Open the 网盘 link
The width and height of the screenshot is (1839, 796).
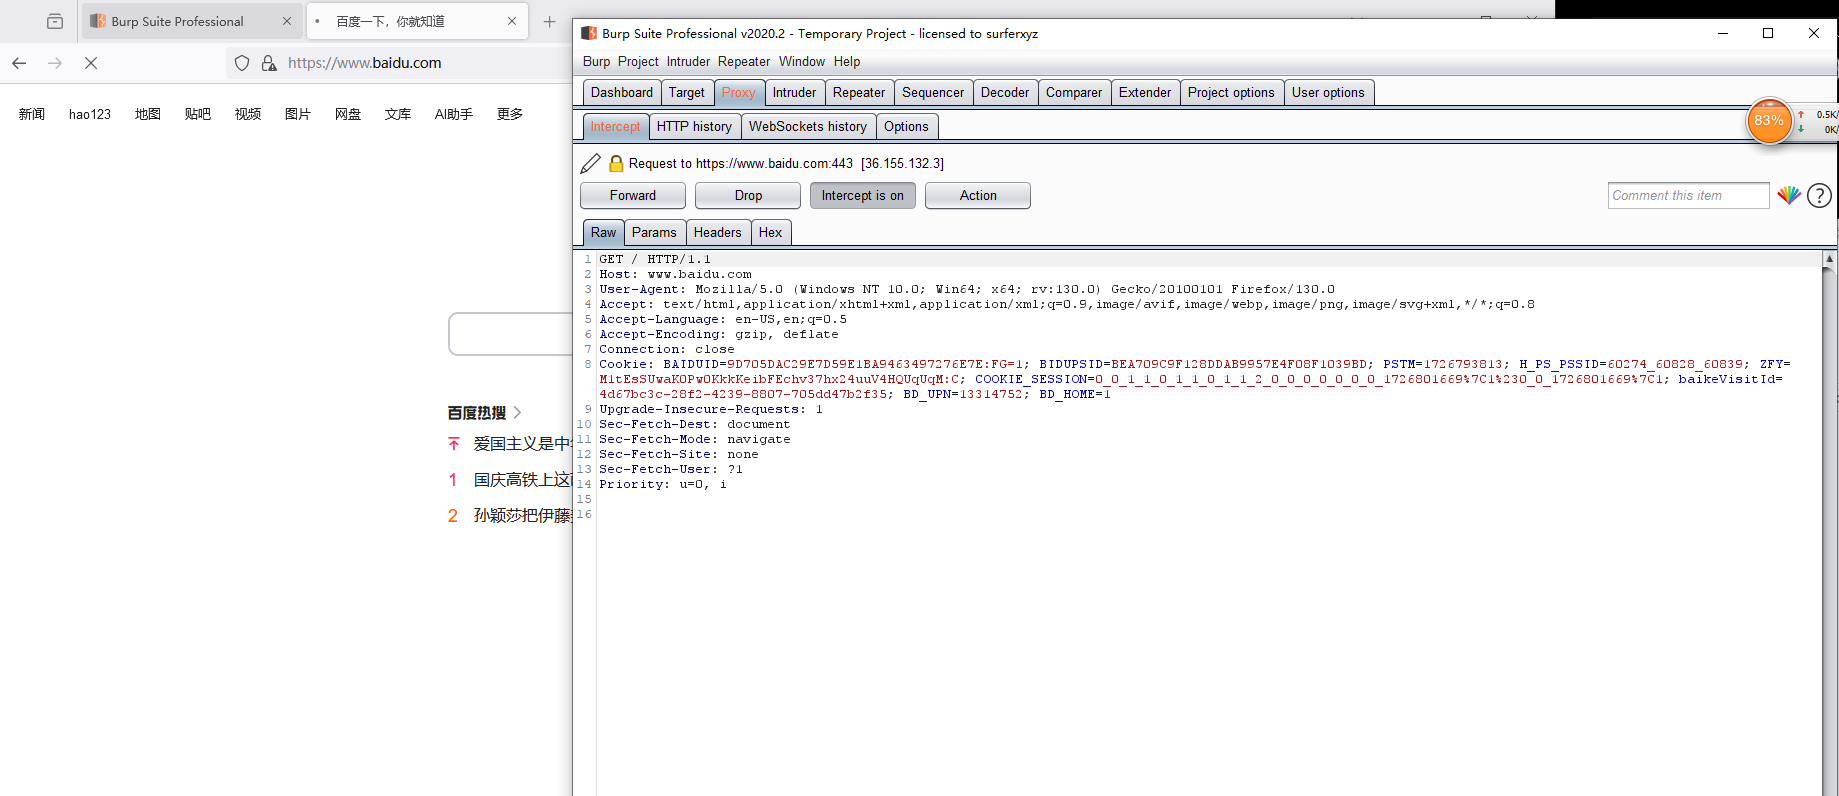click(x=348, y=114)
